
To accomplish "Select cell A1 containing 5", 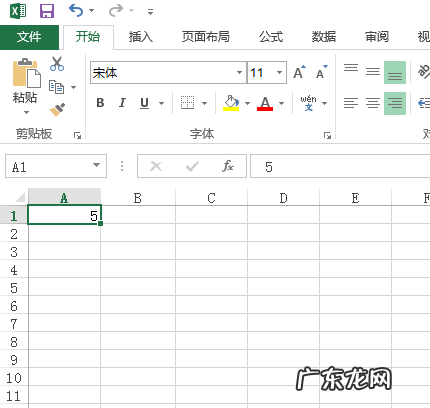I will coord(64,215).
